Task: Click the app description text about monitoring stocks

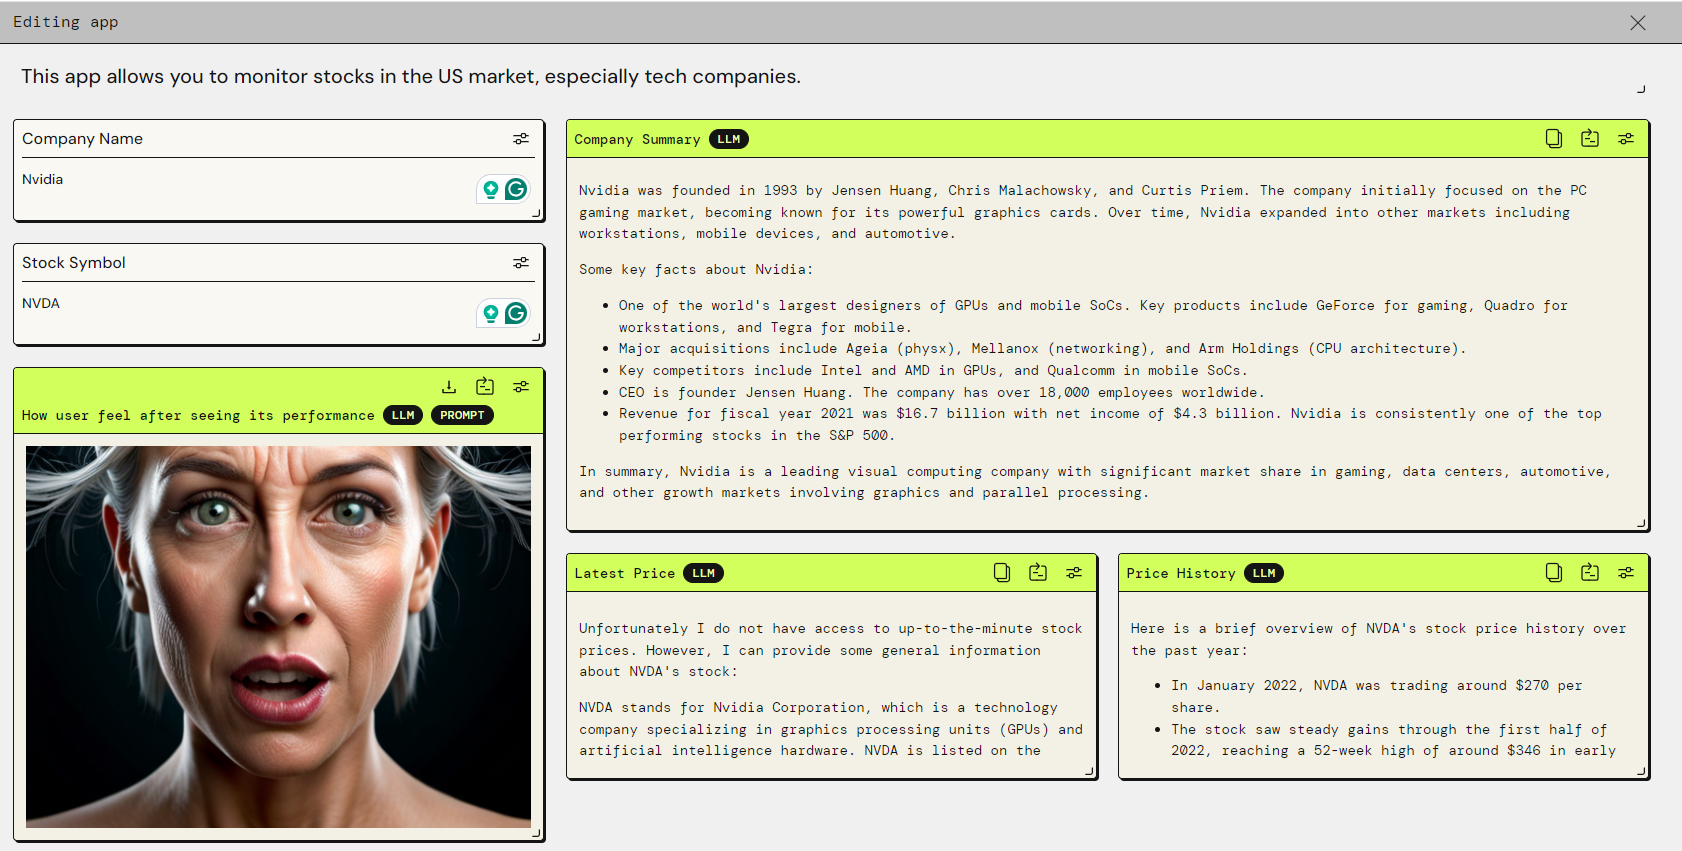Action: tap(411, 76)
